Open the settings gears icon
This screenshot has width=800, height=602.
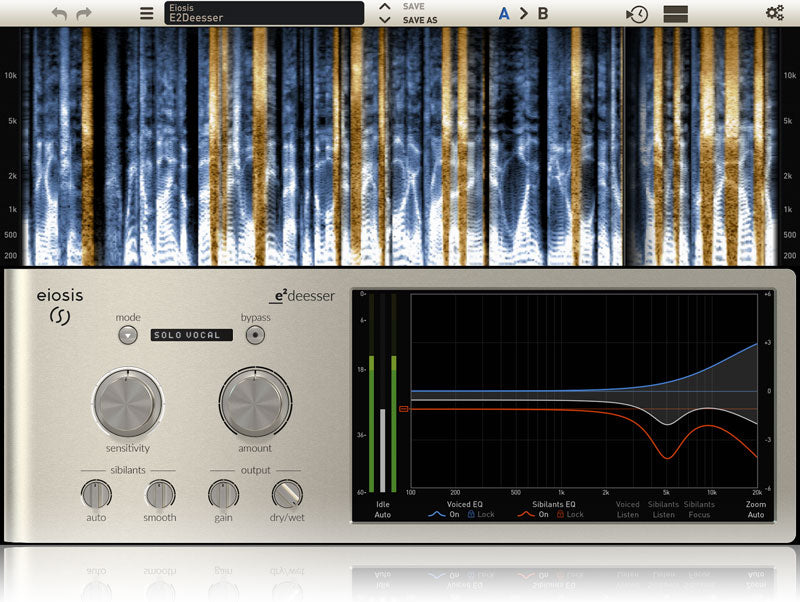pyautogui.click(x=775, y=13)
